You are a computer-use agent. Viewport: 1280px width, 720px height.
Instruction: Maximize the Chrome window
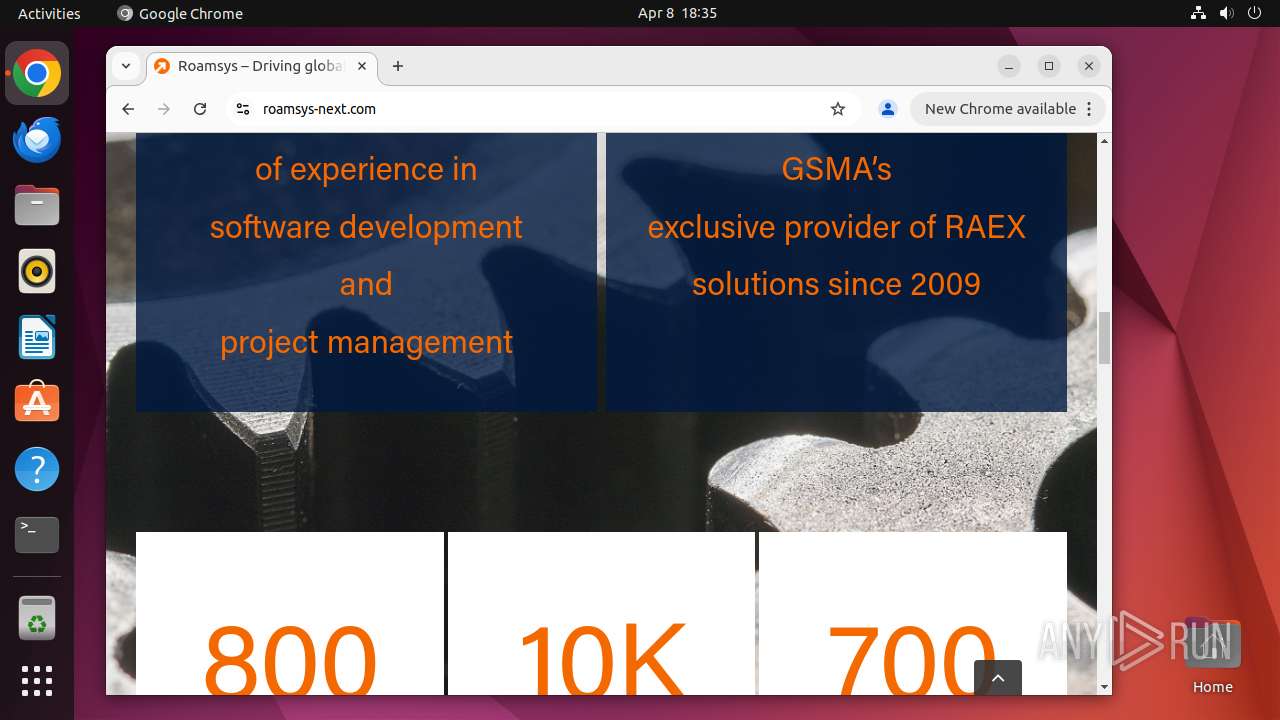click(x=1048, y=66)
